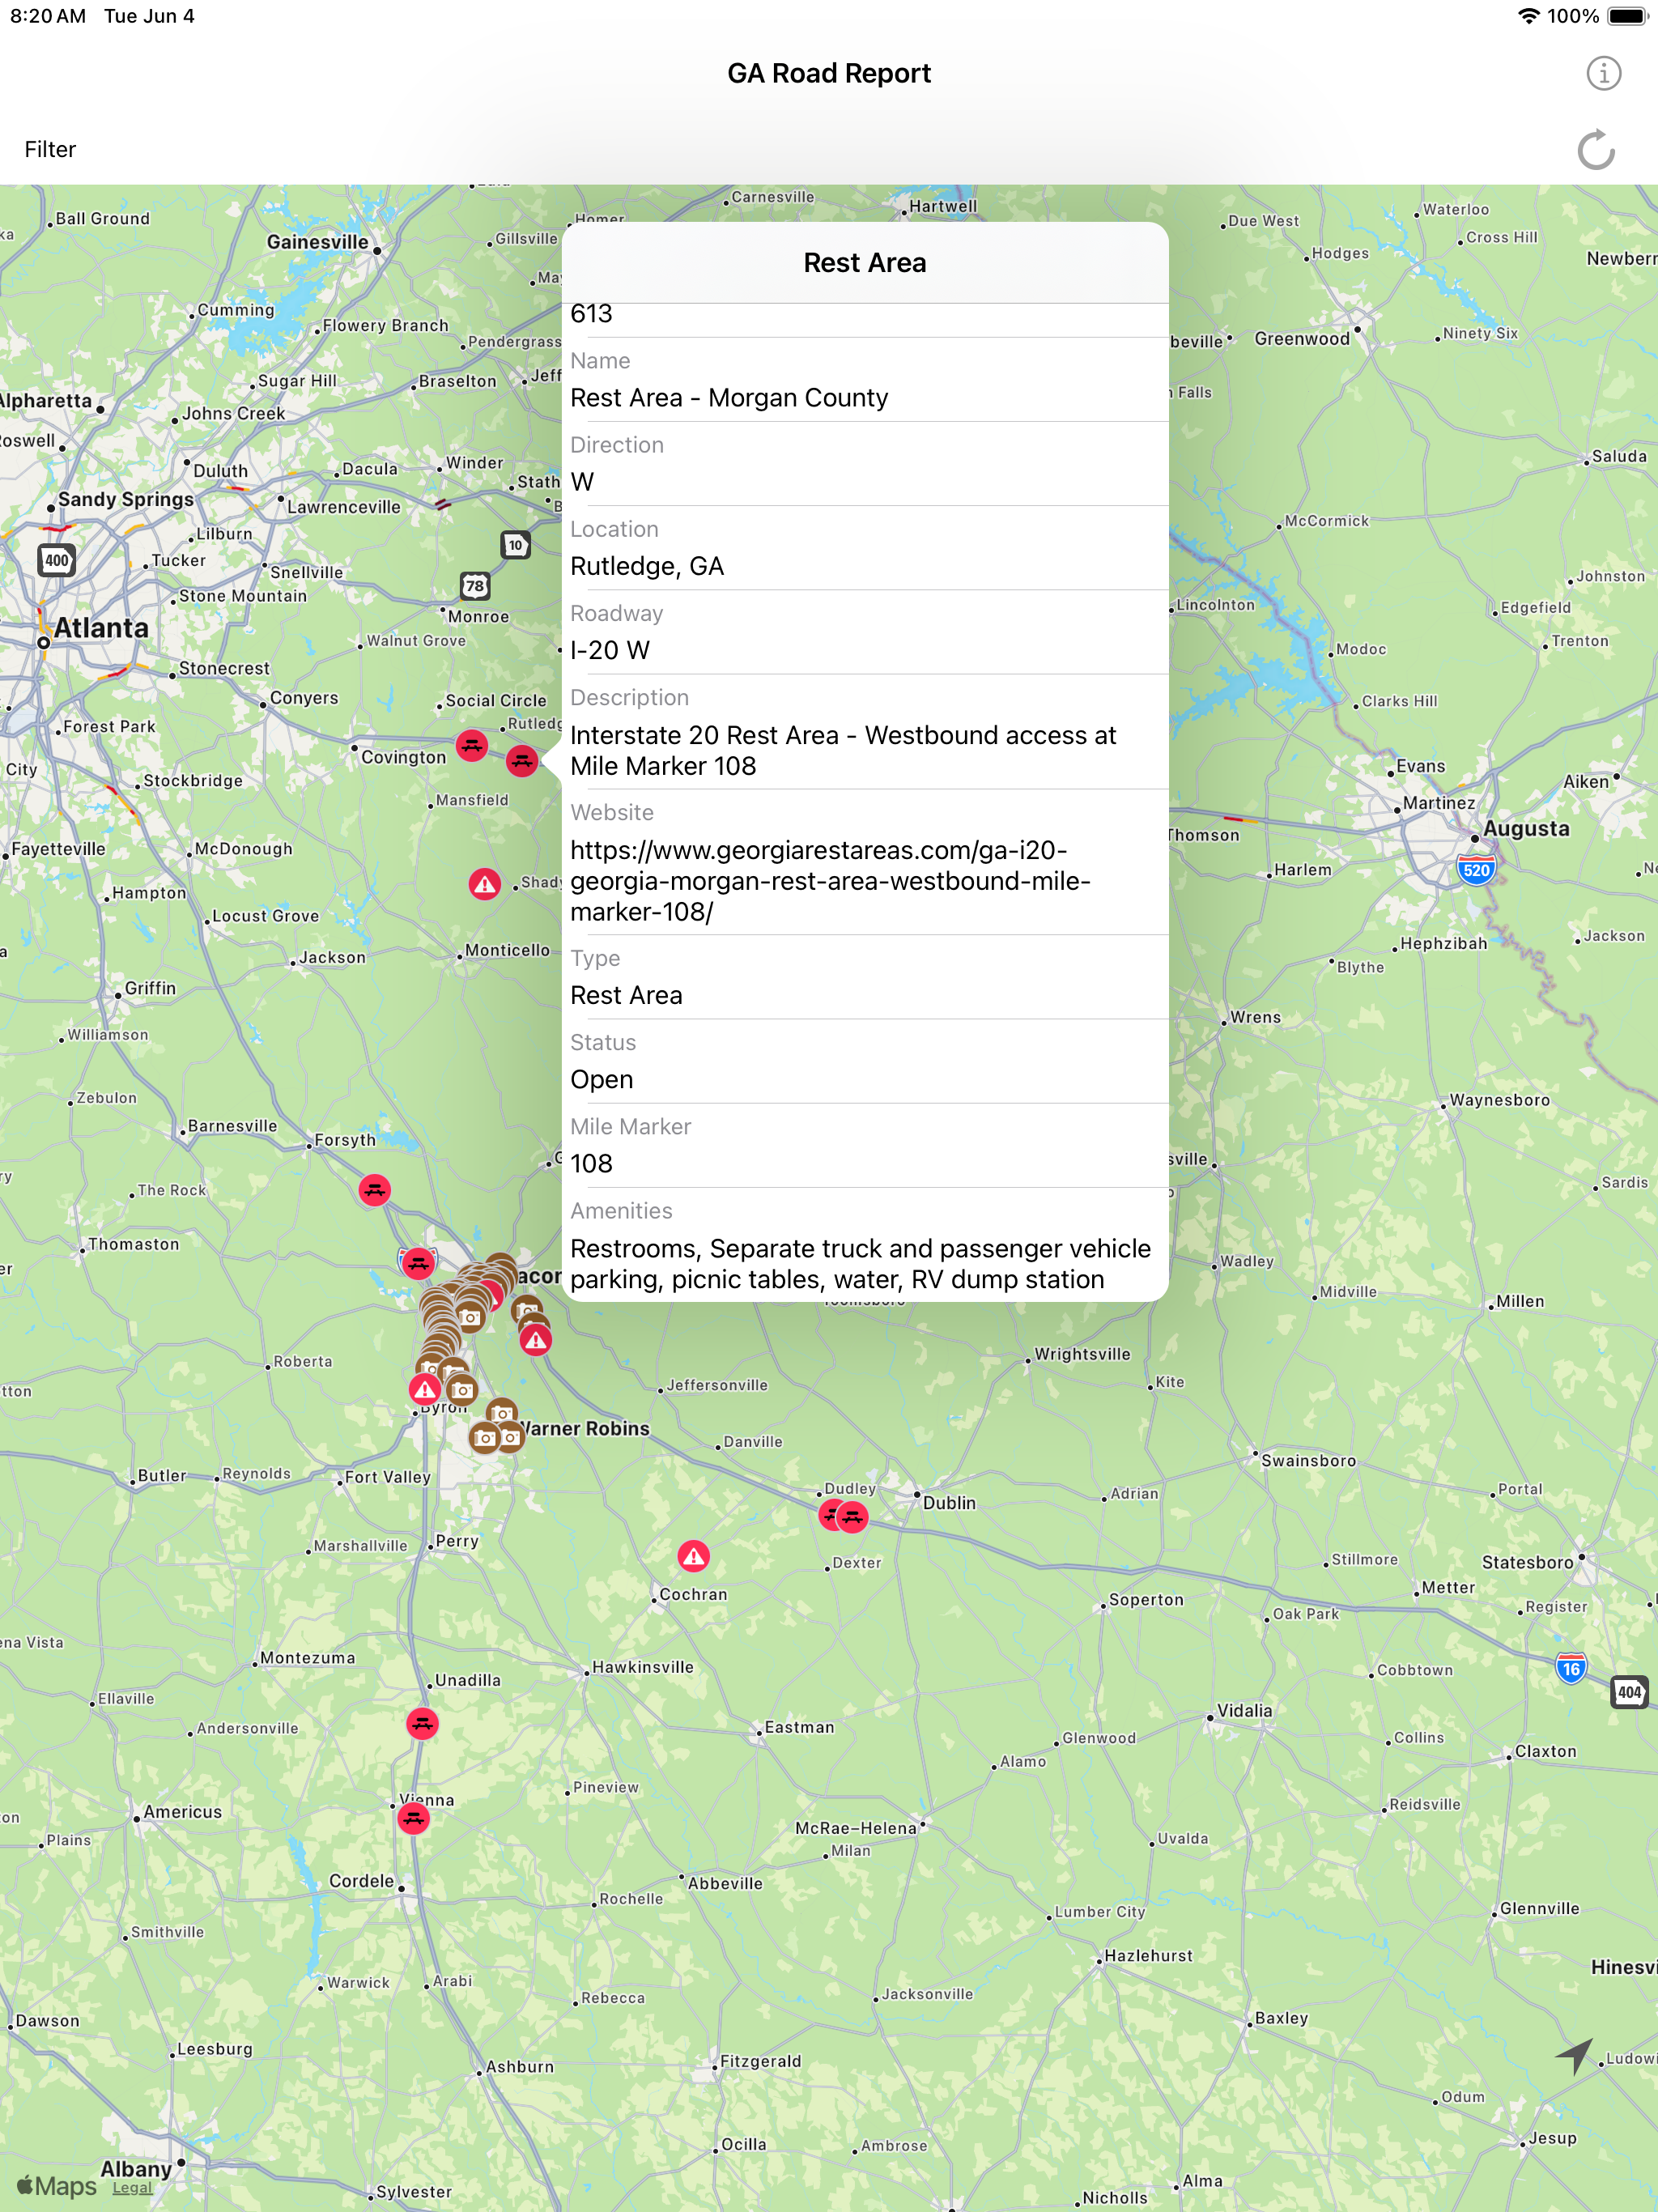The height and width of the screenshot is (2212, 1658).
Task: Tap the warning marker north of Cochran
Action: tap(694, 1556)
